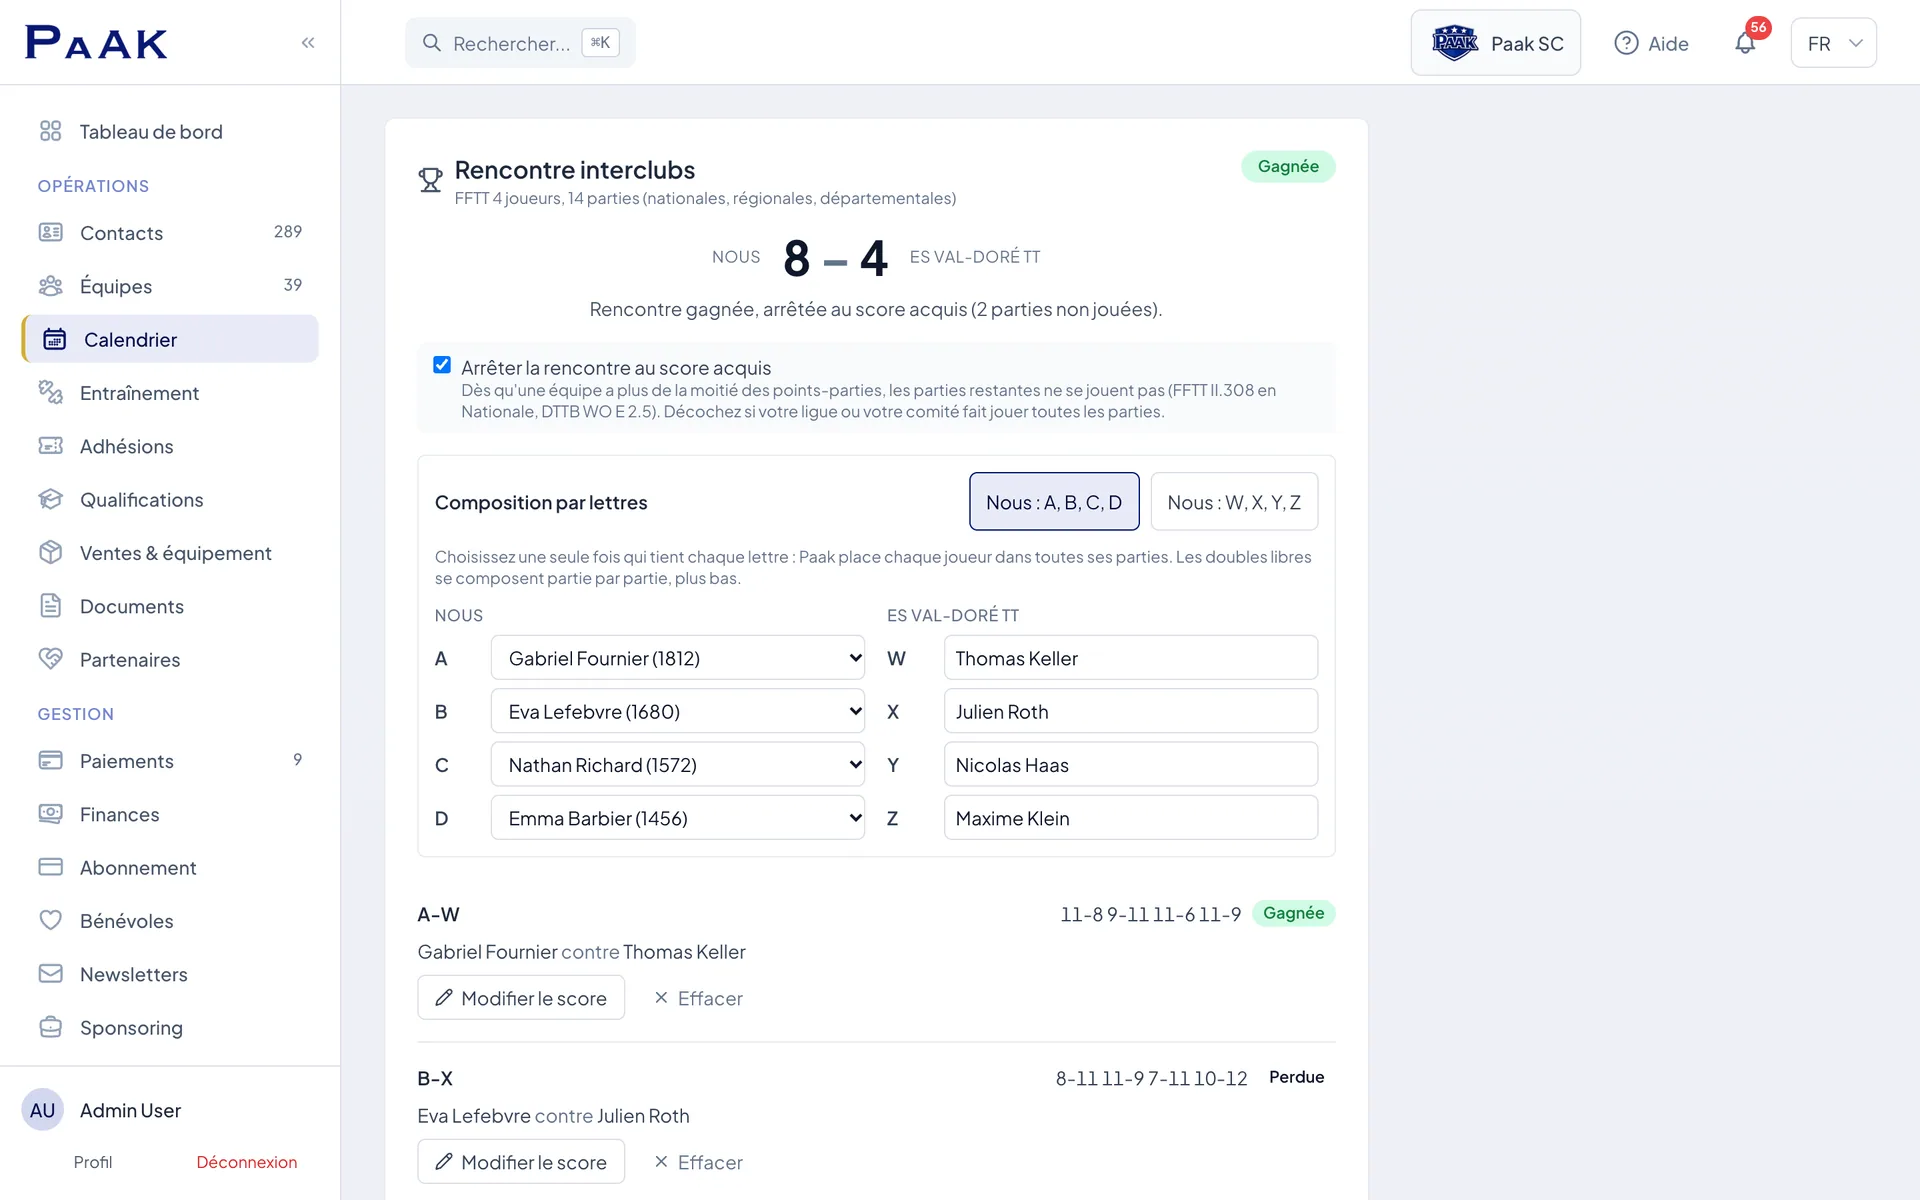Open the player B dropdown Eva Lefebvre
Screen dimensions: 1920x1200
tap(678, 711)
